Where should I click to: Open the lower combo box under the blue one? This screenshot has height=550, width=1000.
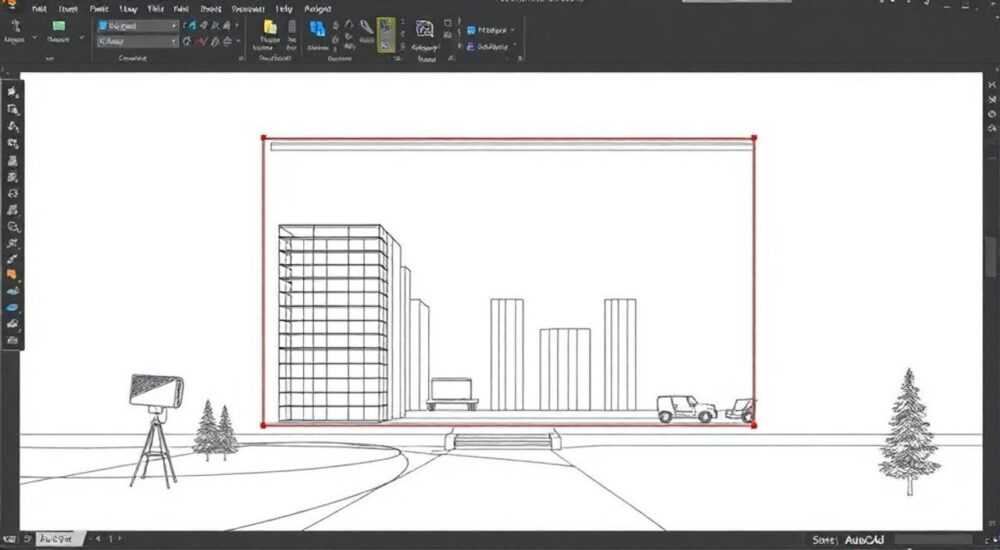[137, 41]
